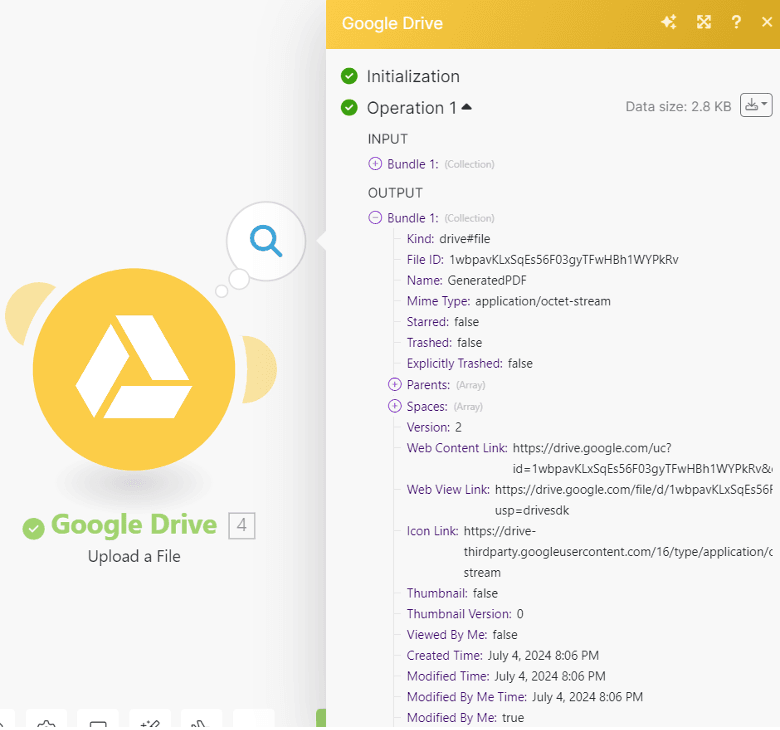Expand the Parents array
Viewport: 780px width, 730px height.
394,385
